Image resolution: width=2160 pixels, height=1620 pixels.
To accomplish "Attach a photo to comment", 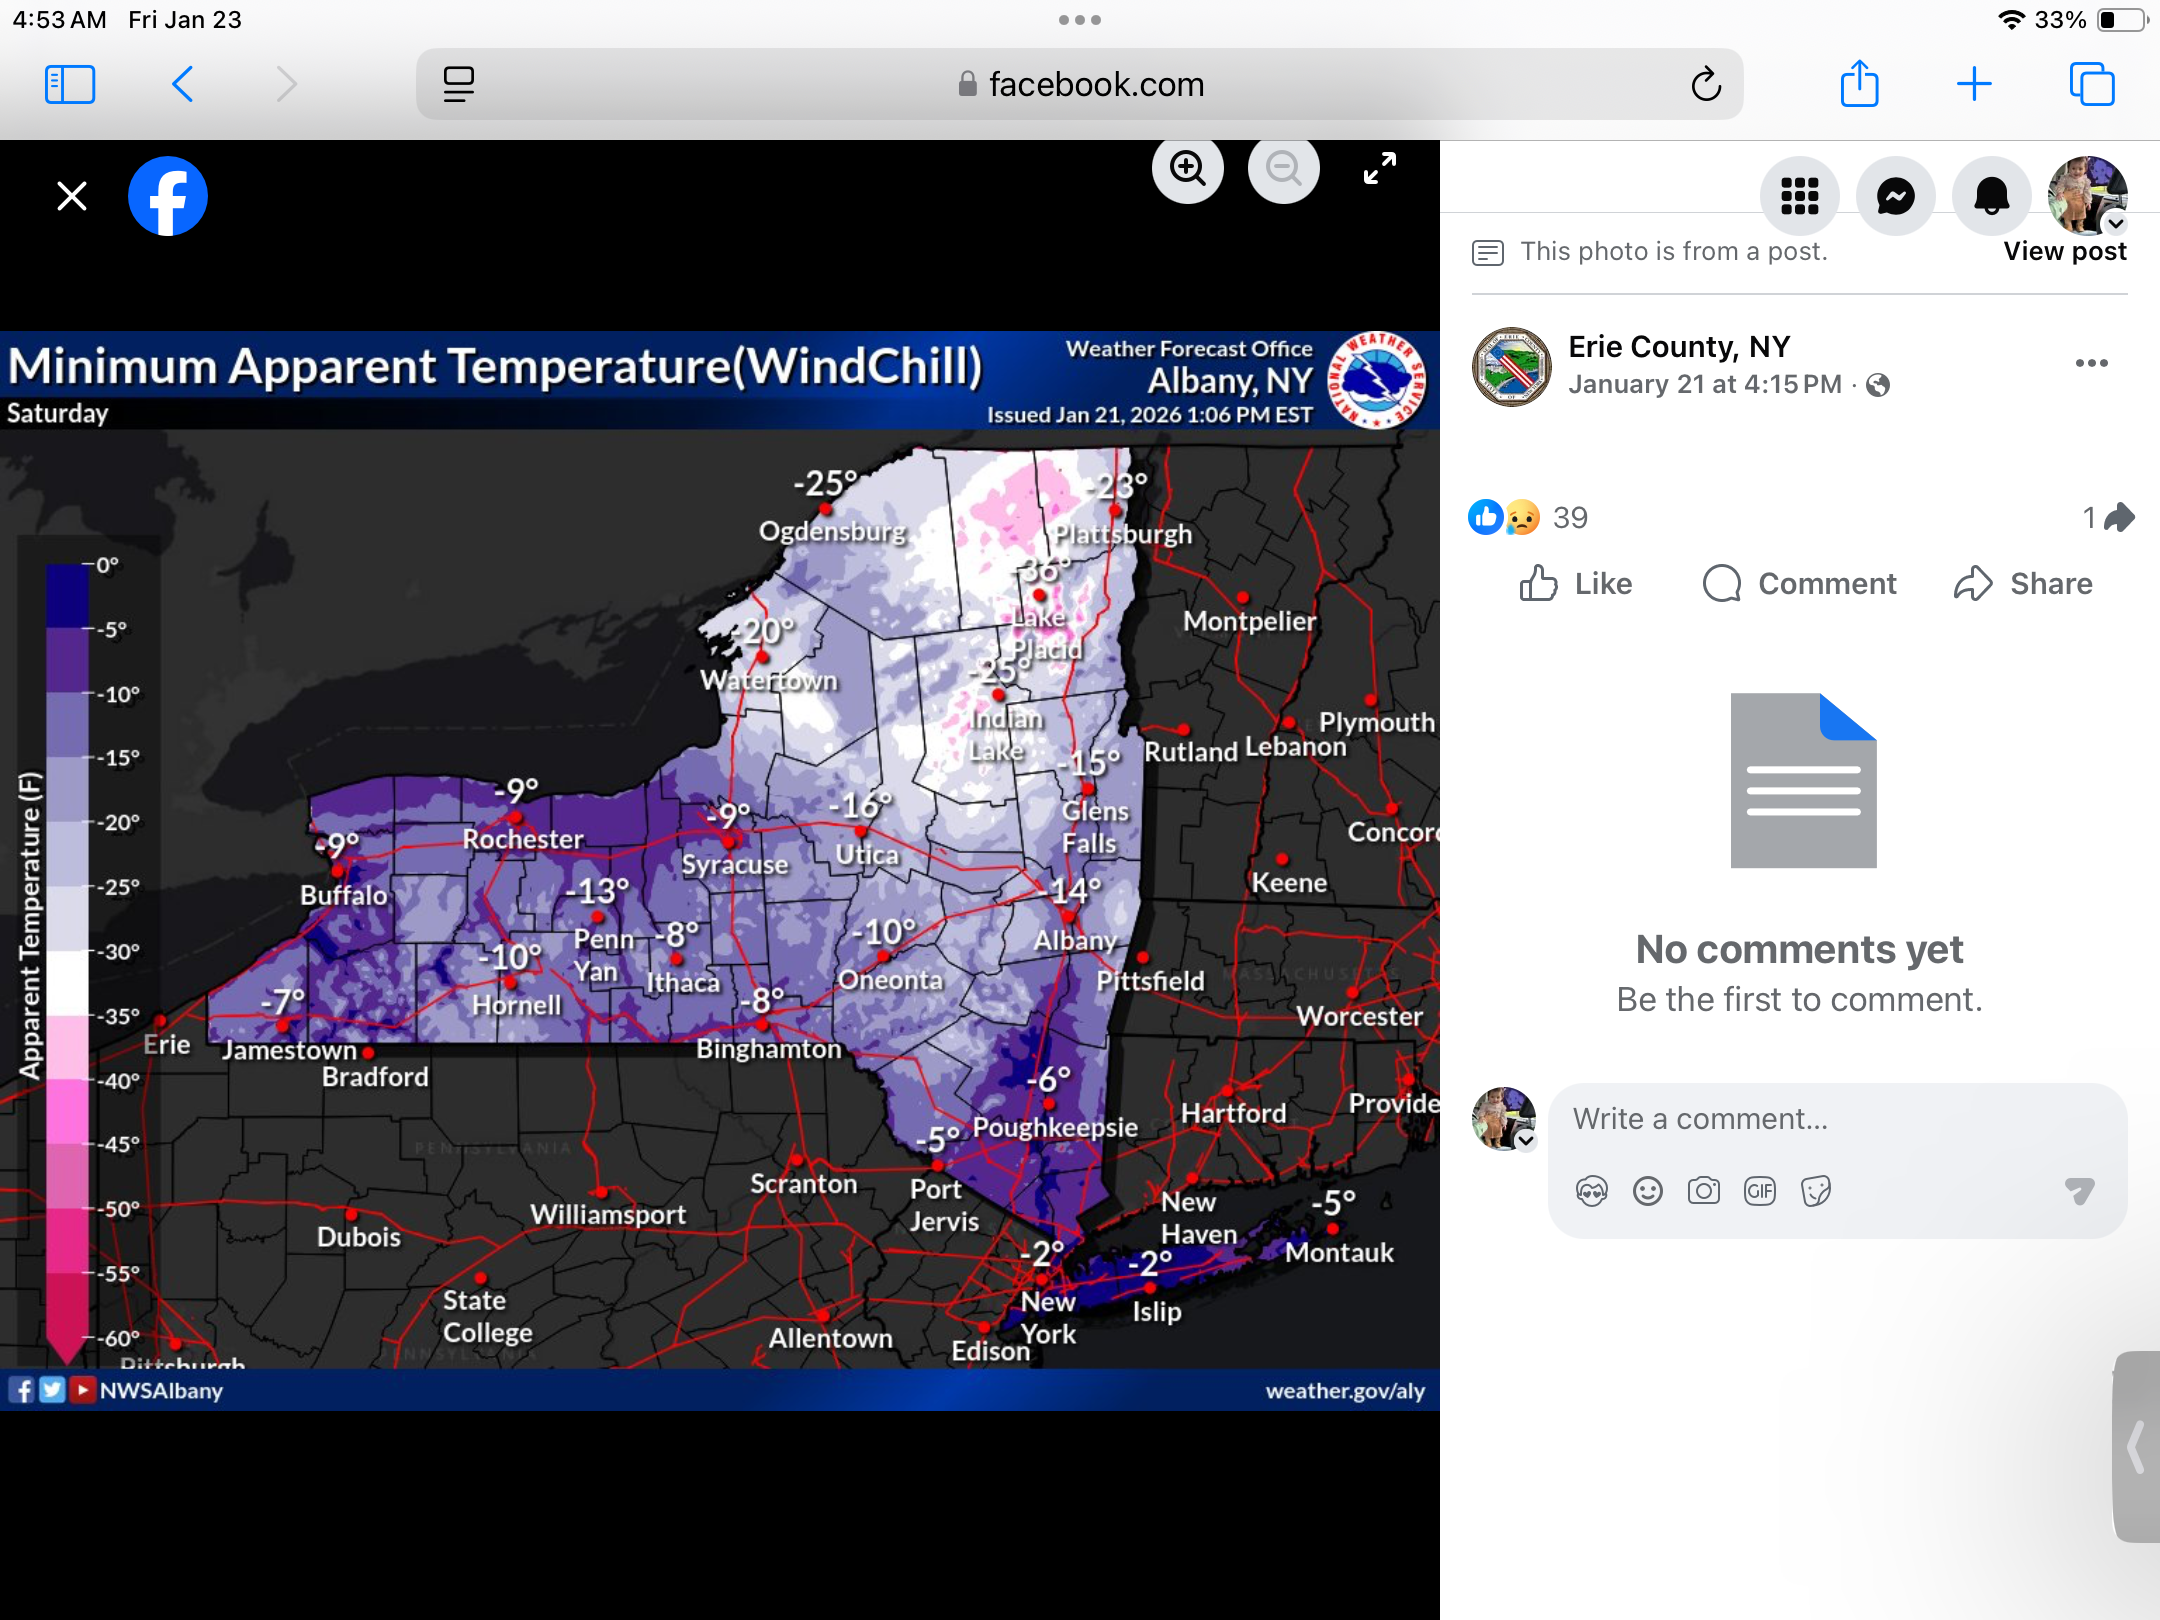I will tap(1703, 1191).
